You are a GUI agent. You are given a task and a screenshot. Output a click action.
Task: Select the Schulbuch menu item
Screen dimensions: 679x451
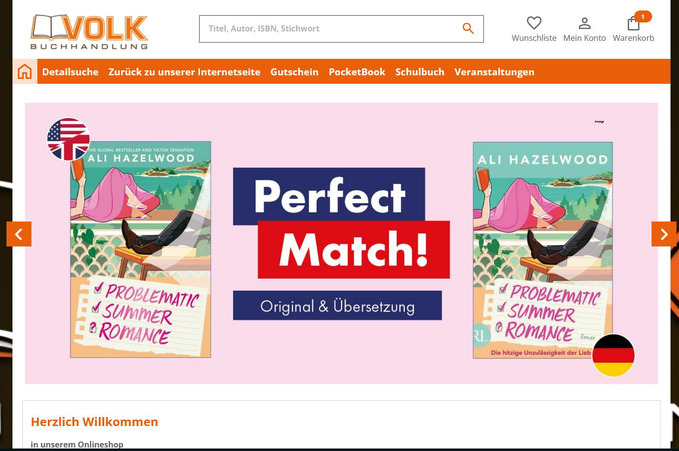(420, 72)
